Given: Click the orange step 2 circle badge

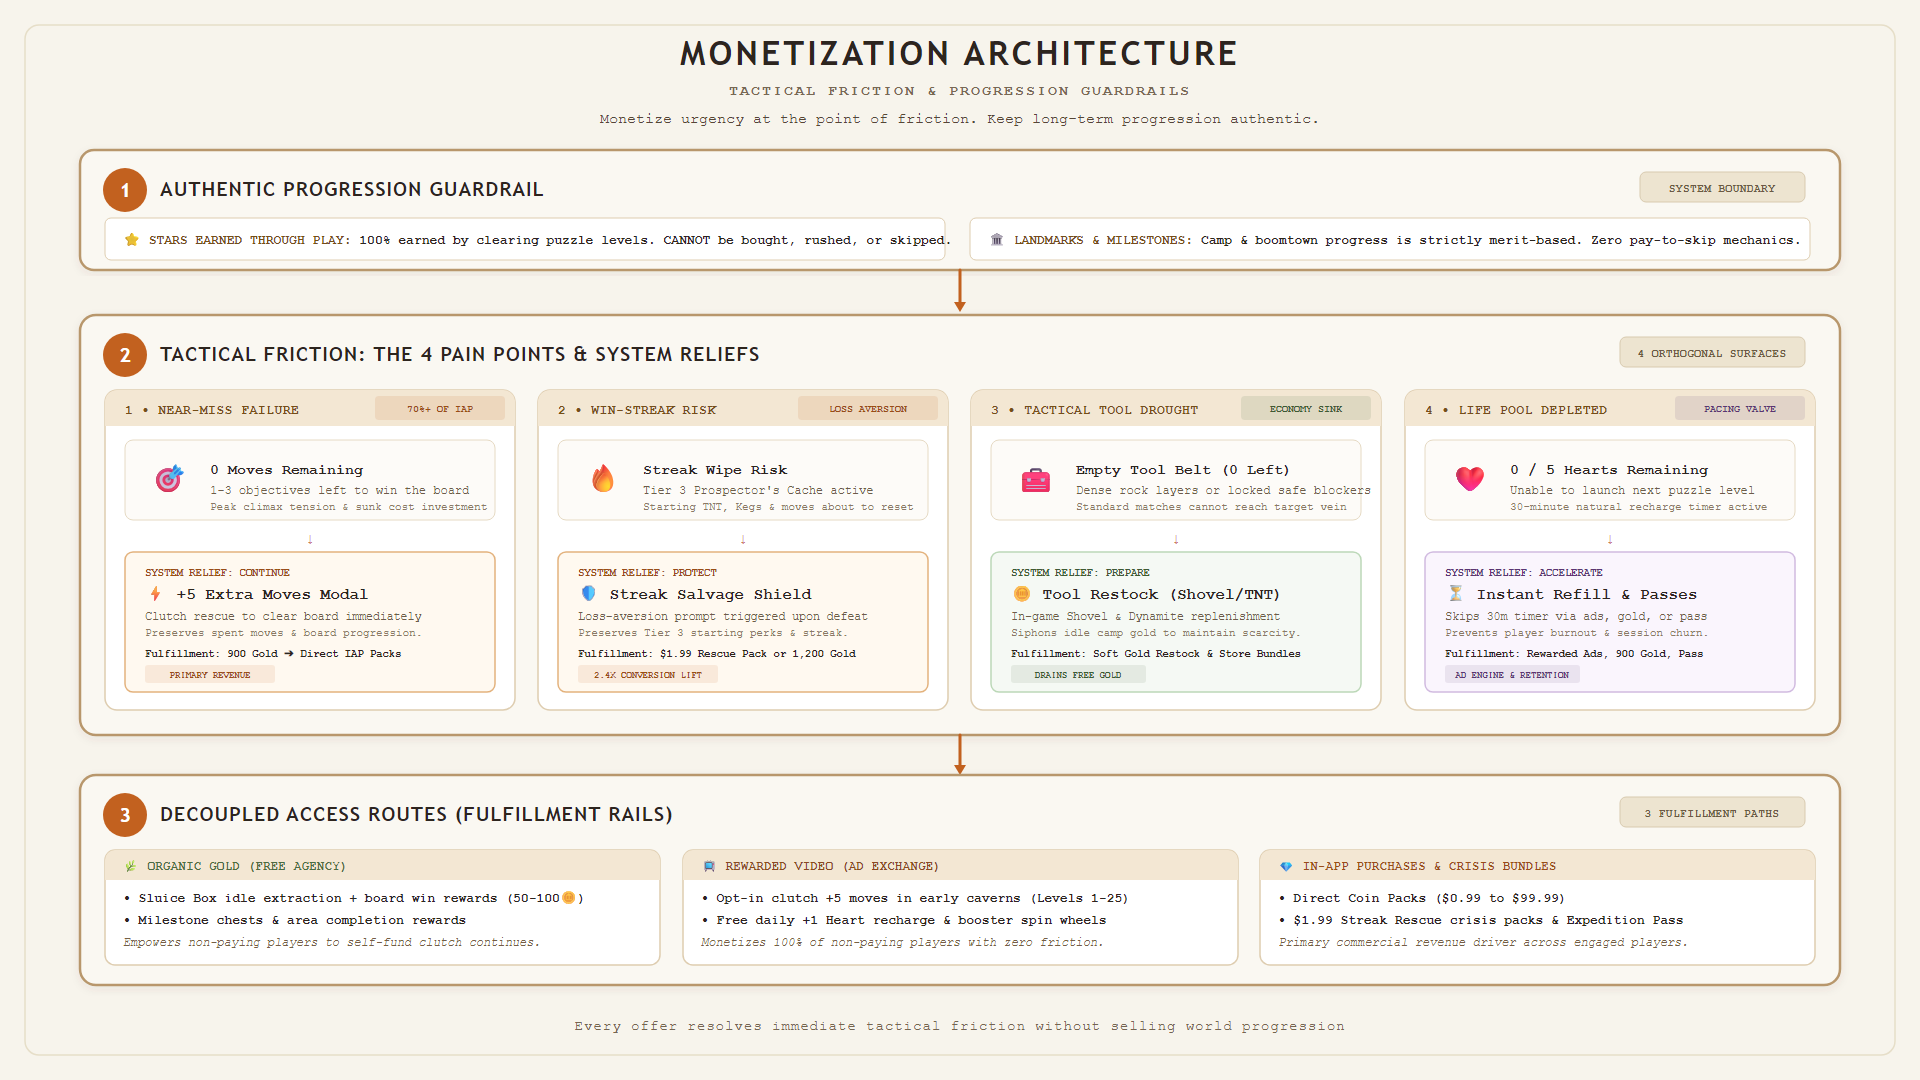Looking at the screenshot, I should click(x=125, y=355).
